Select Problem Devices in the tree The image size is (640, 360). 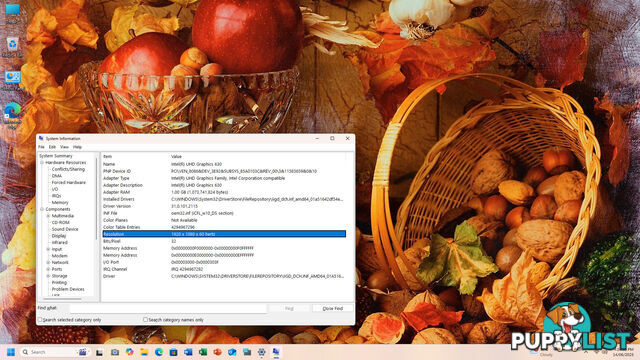(x=68, y=289)
